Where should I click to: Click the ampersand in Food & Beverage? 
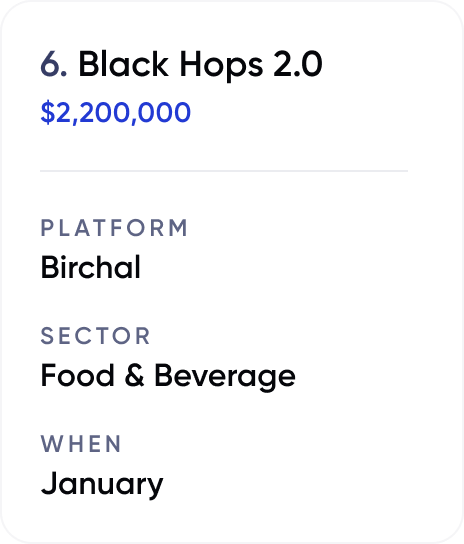click(x=134, y=375)
